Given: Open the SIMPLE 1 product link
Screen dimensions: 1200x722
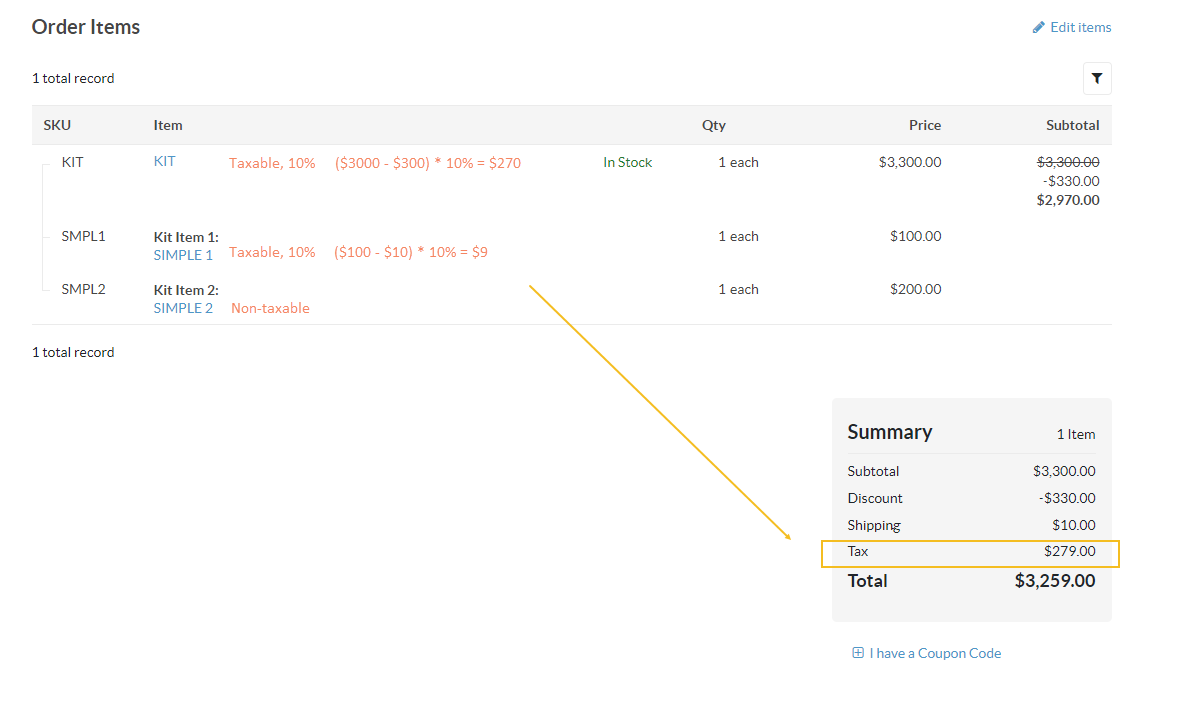Looking at the screenshot, I should 183,255.
